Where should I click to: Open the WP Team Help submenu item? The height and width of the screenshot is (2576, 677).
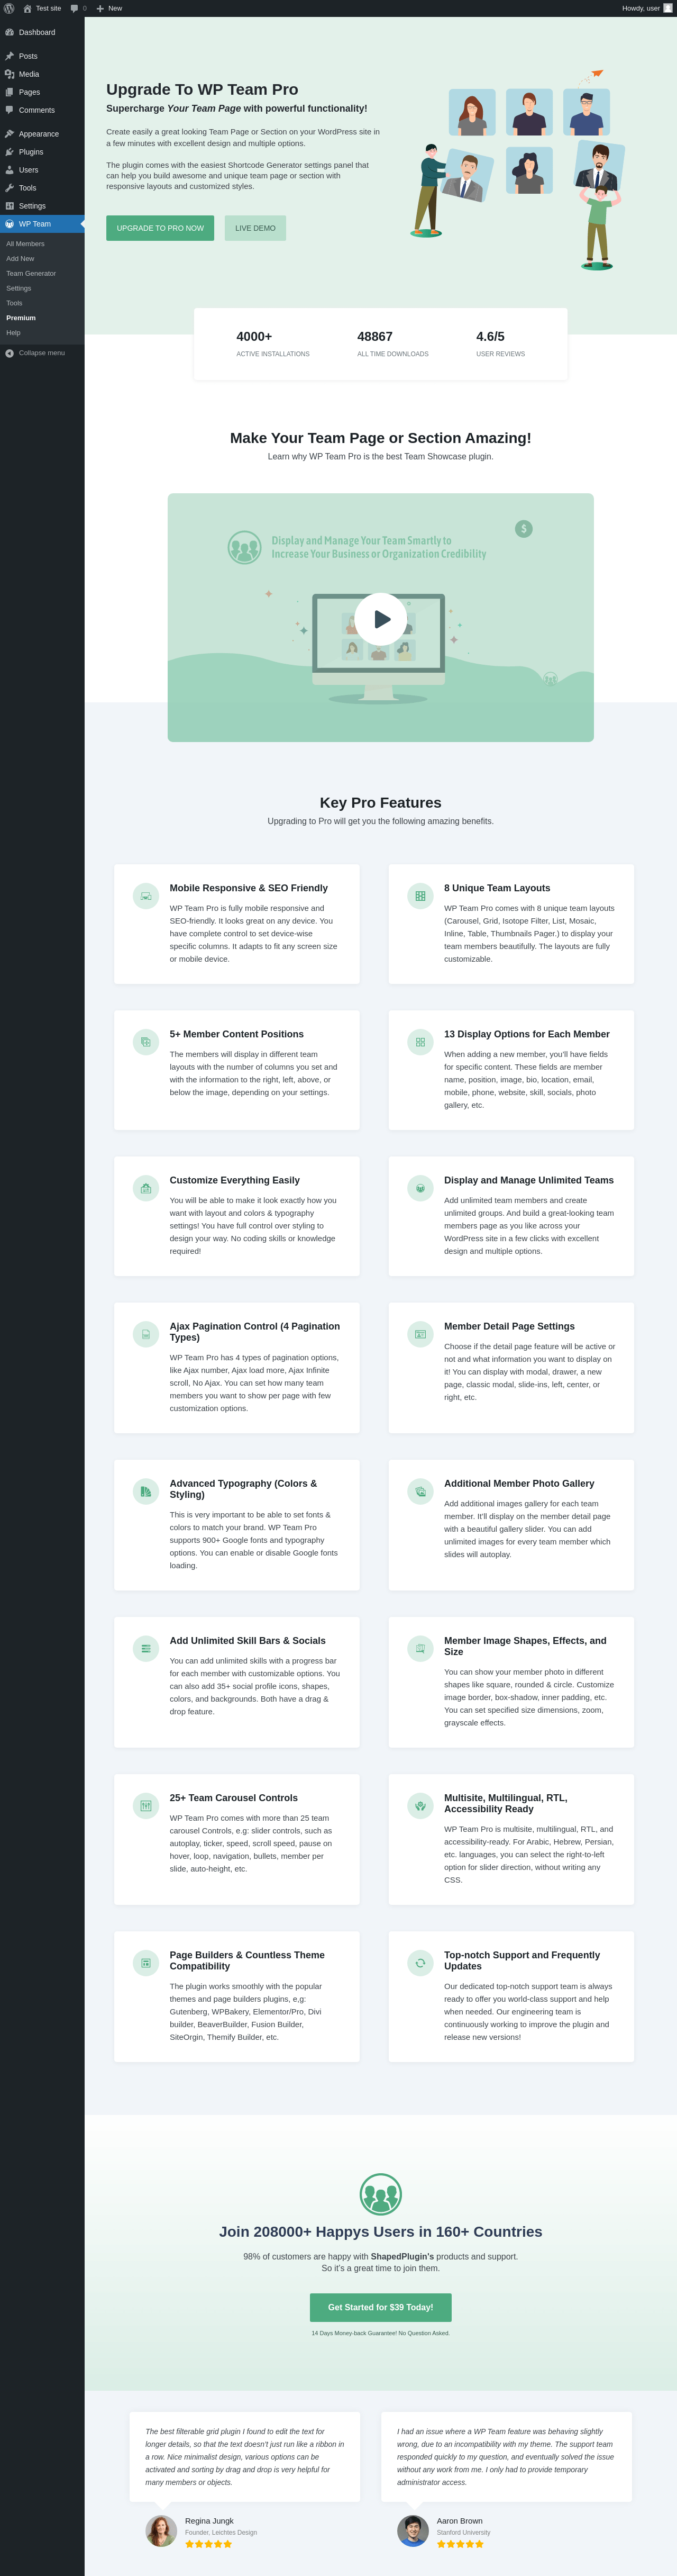coord(13,333)
